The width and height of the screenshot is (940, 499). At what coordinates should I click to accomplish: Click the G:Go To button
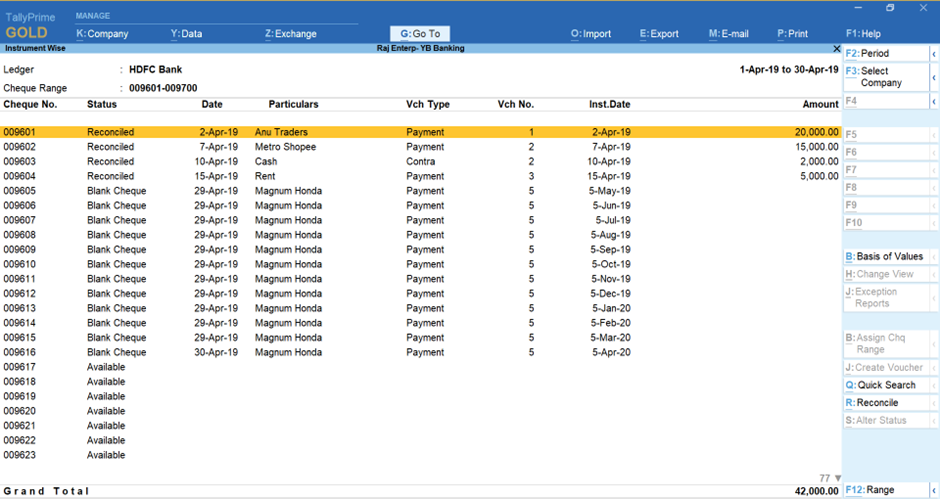(420, 34)
